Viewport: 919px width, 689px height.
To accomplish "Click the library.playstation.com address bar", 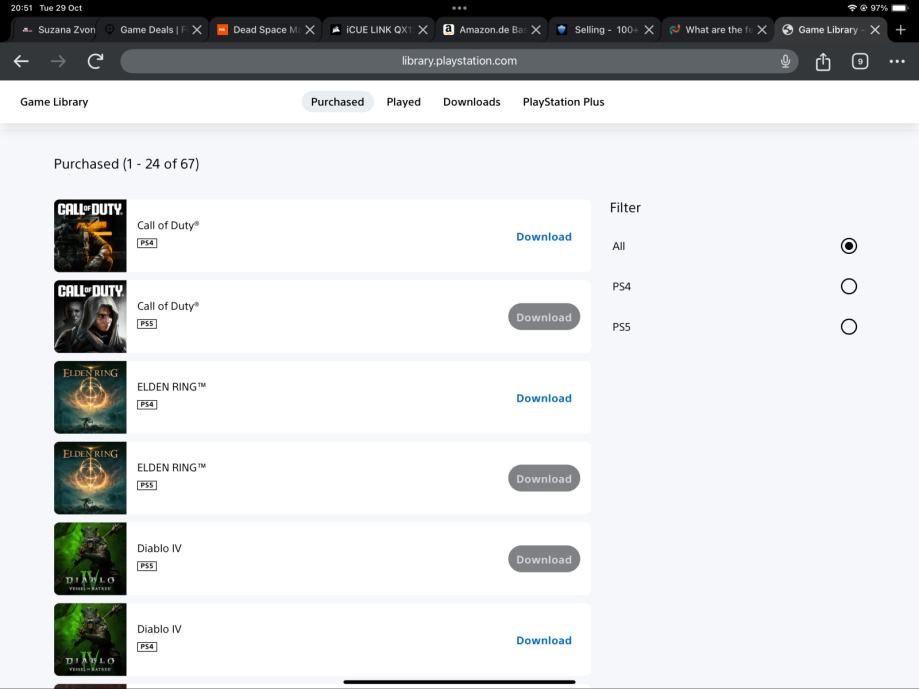I will point(459,61).
